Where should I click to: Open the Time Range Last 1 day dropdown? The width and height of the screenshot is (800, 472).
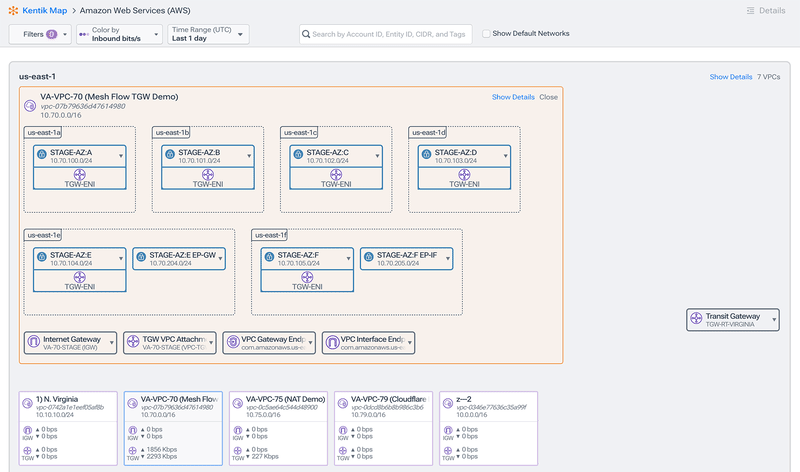208,34
